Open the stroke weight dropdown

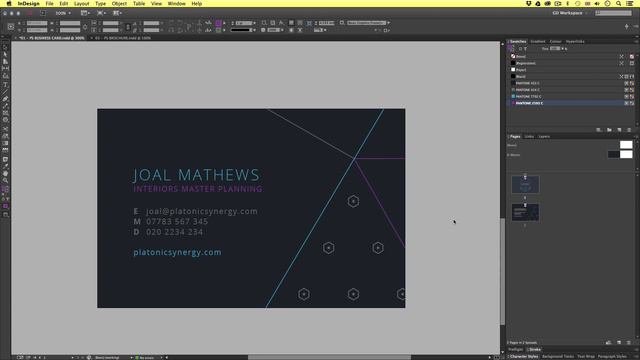[254, 23]
